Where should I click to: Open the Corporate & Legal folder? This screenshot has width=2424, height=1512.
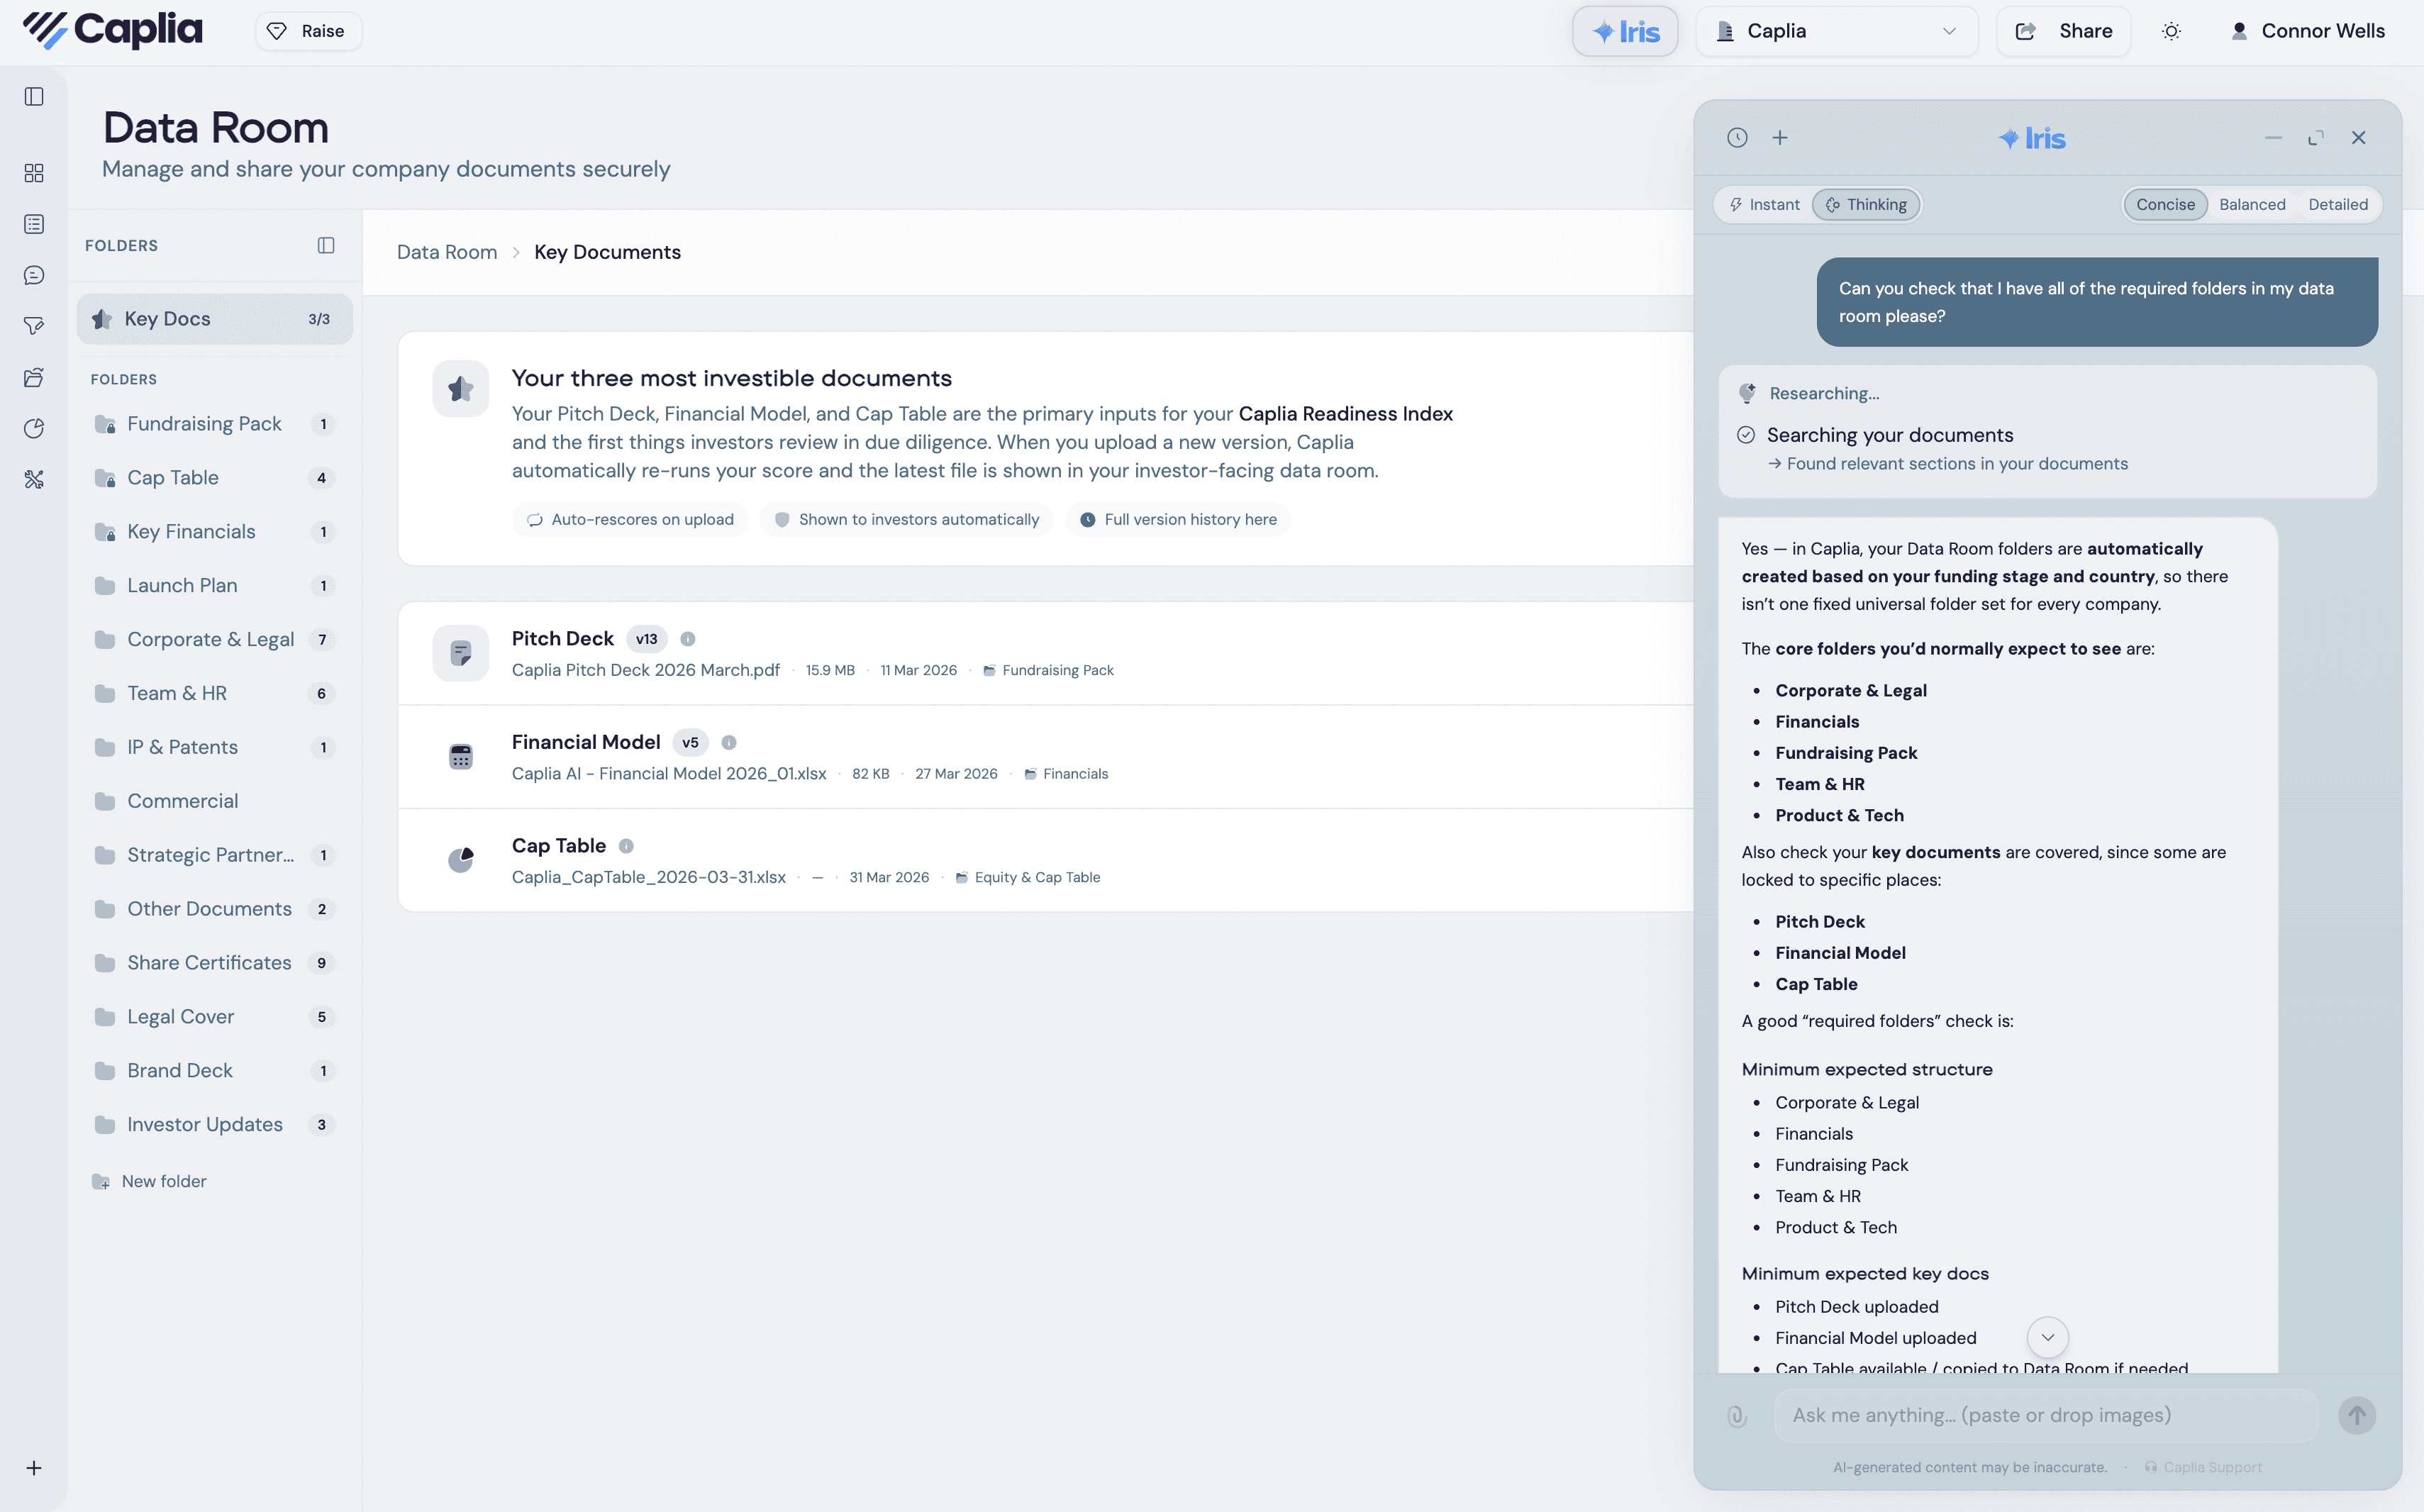[x=215, y=640]
